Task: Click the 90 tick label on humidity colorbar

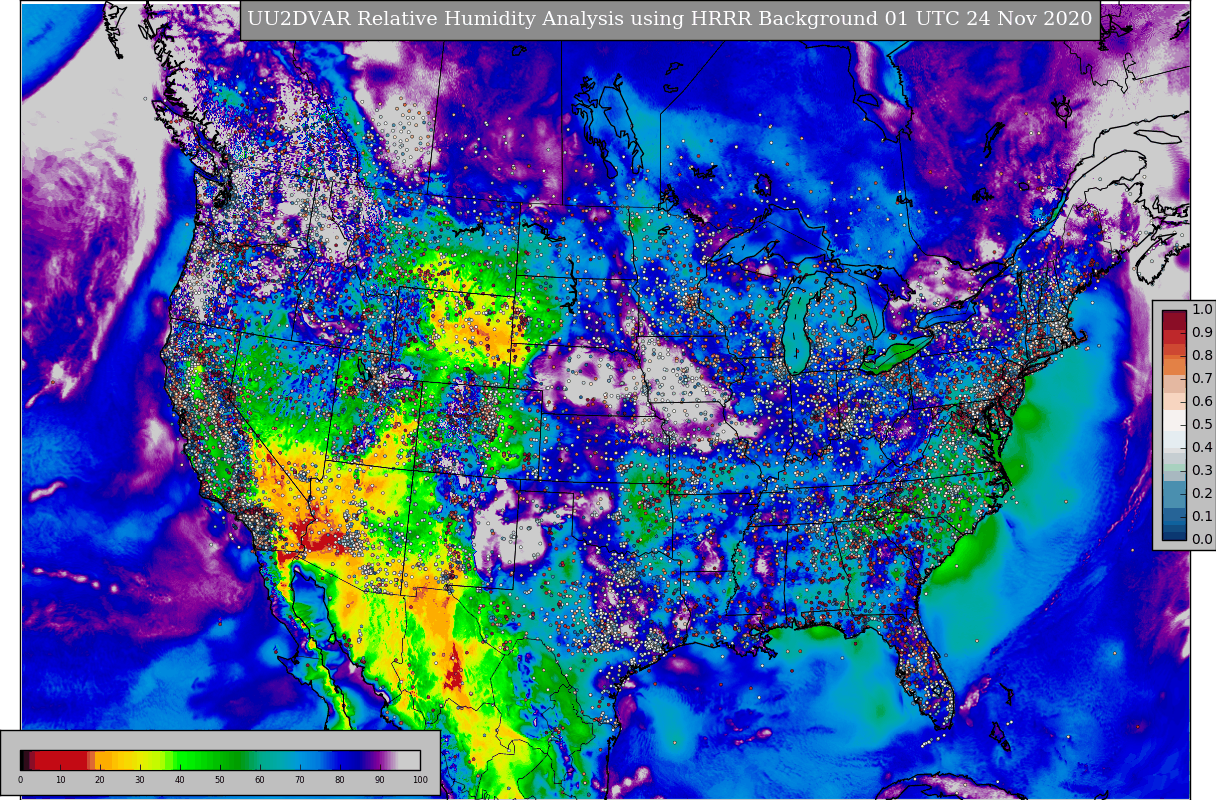Action: point(380,780)
